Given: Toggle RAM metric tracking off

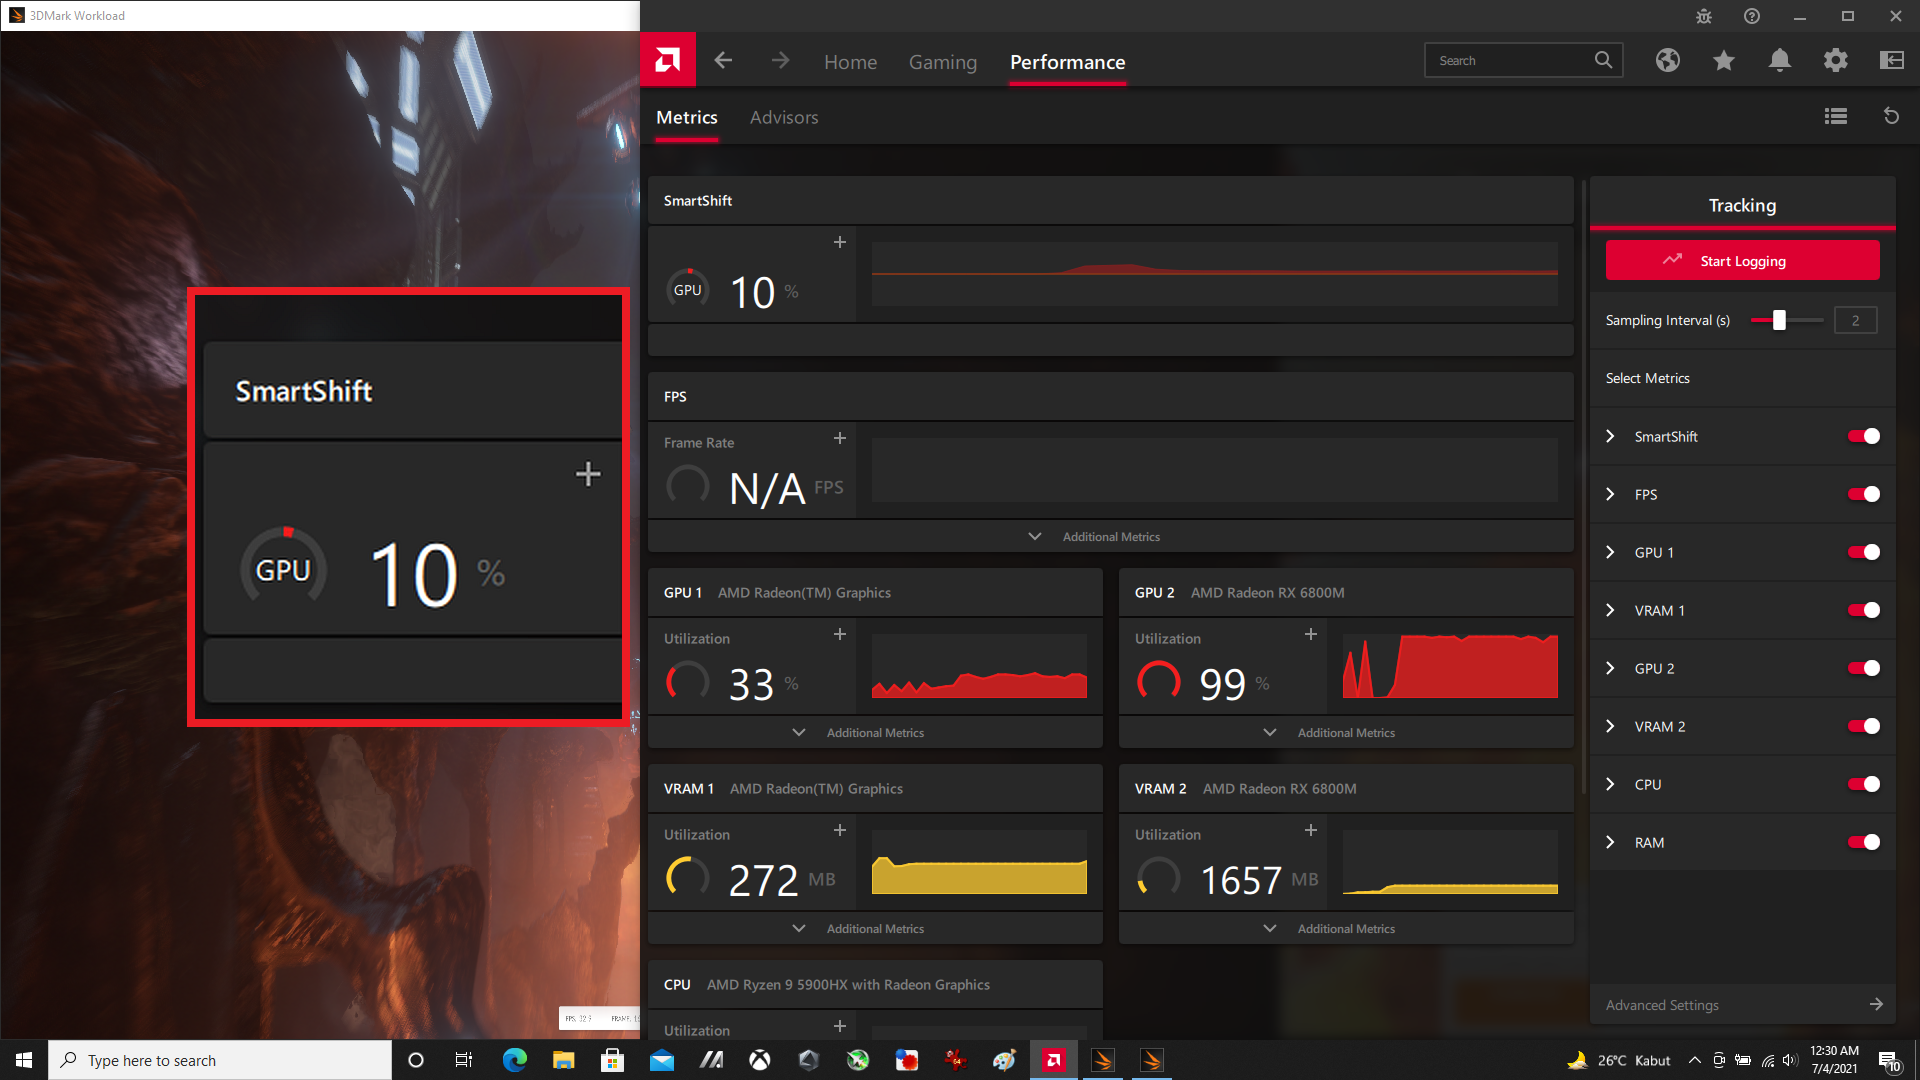Looking at the screenshot, I should coord(1863,842).
